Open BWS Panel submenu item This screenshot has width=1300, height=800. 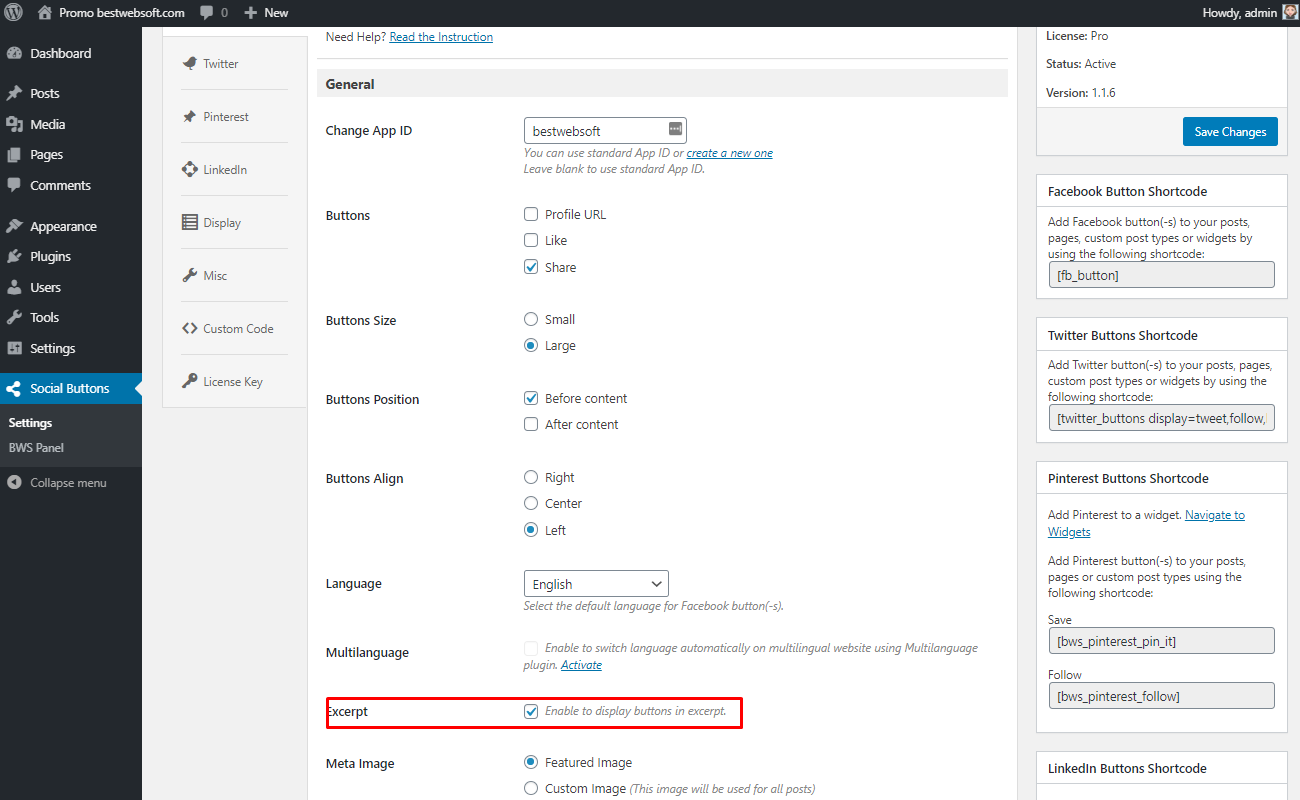pos(36,448)
